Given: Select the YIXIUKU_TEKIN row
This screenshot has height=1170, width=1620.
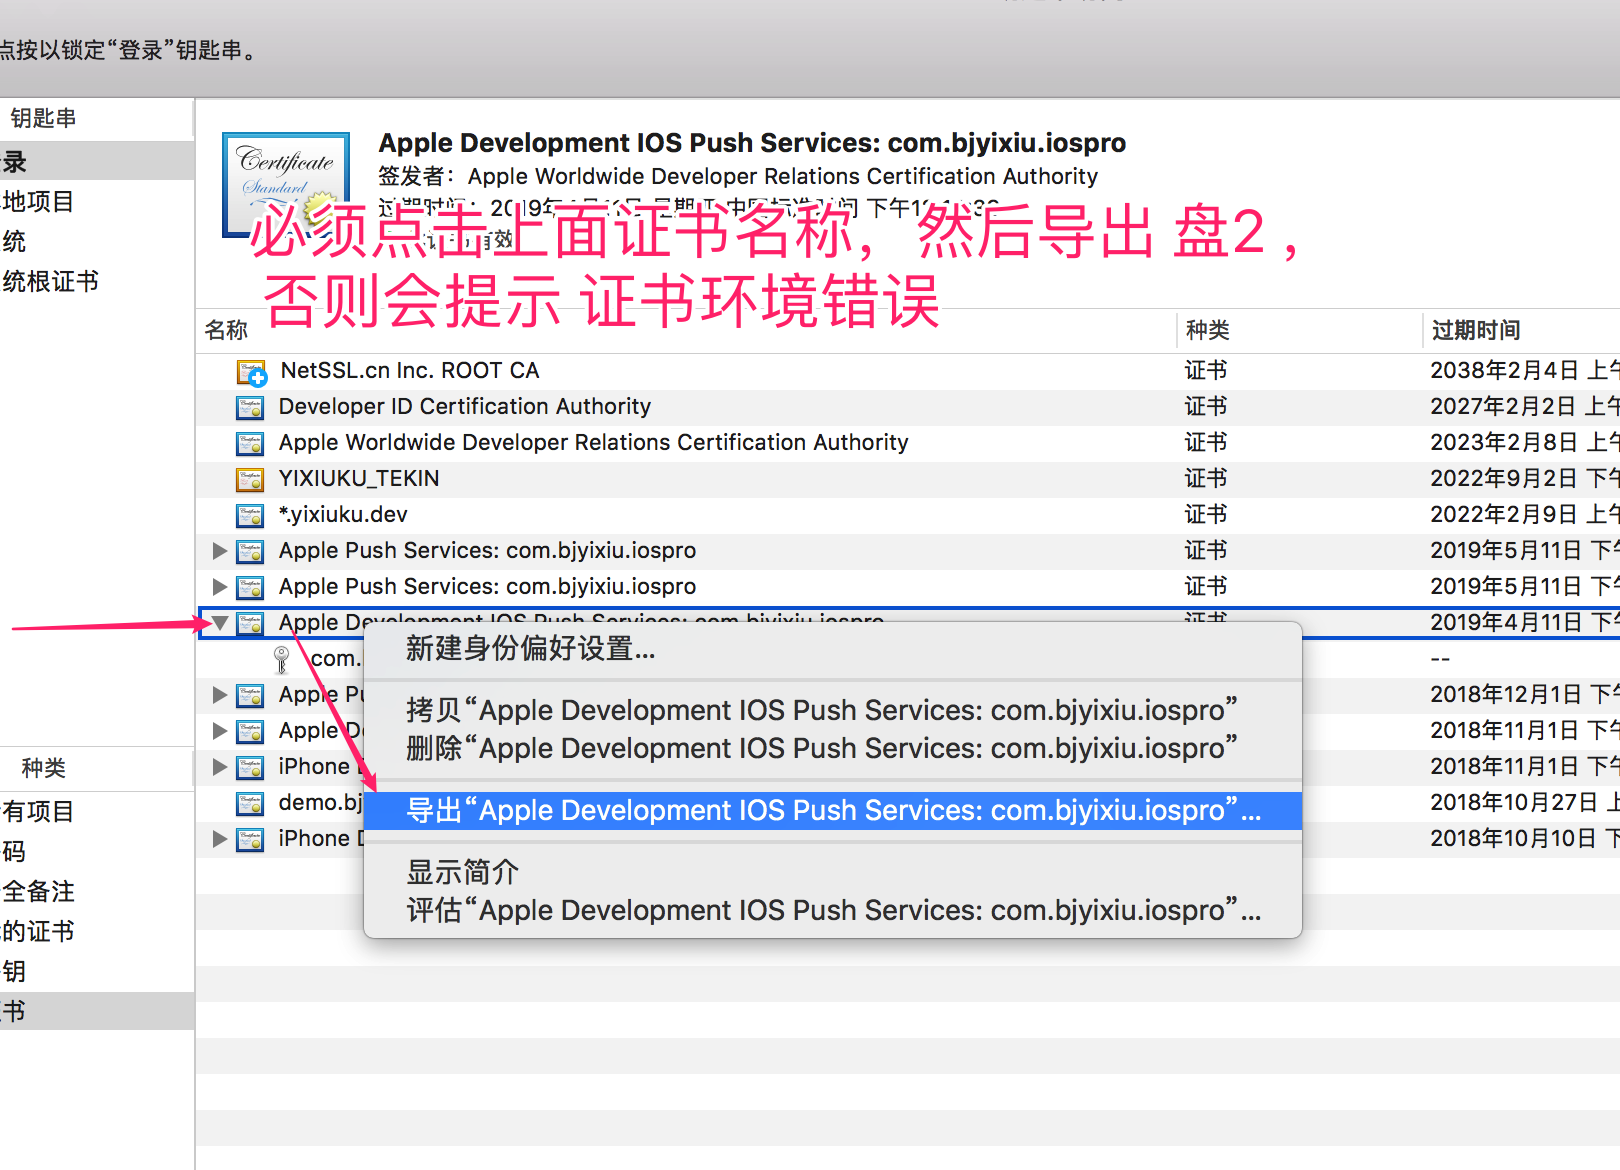Looking at the screenshot, I should point(908,479).
